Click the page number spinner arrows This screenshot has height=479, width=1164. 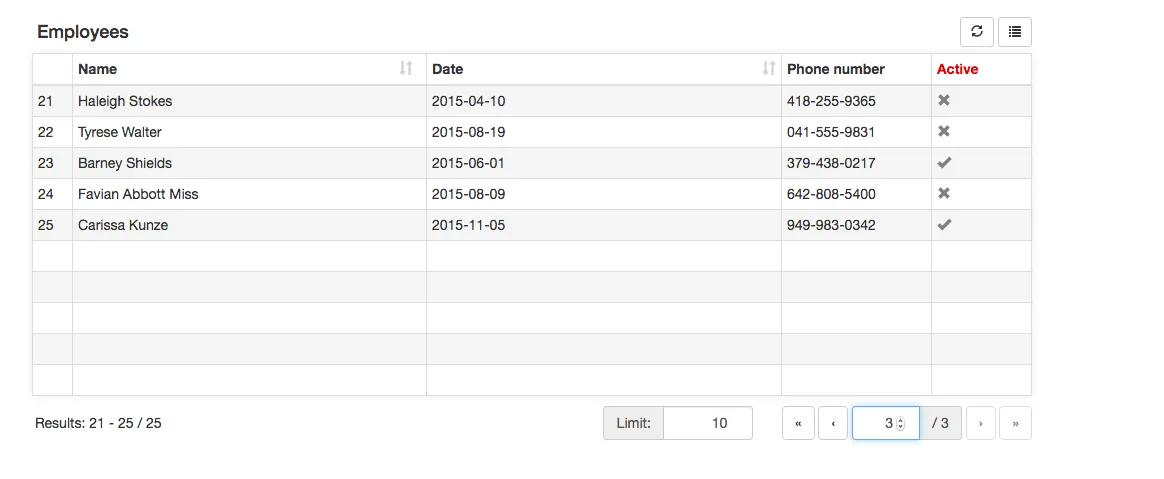point(900,423)
